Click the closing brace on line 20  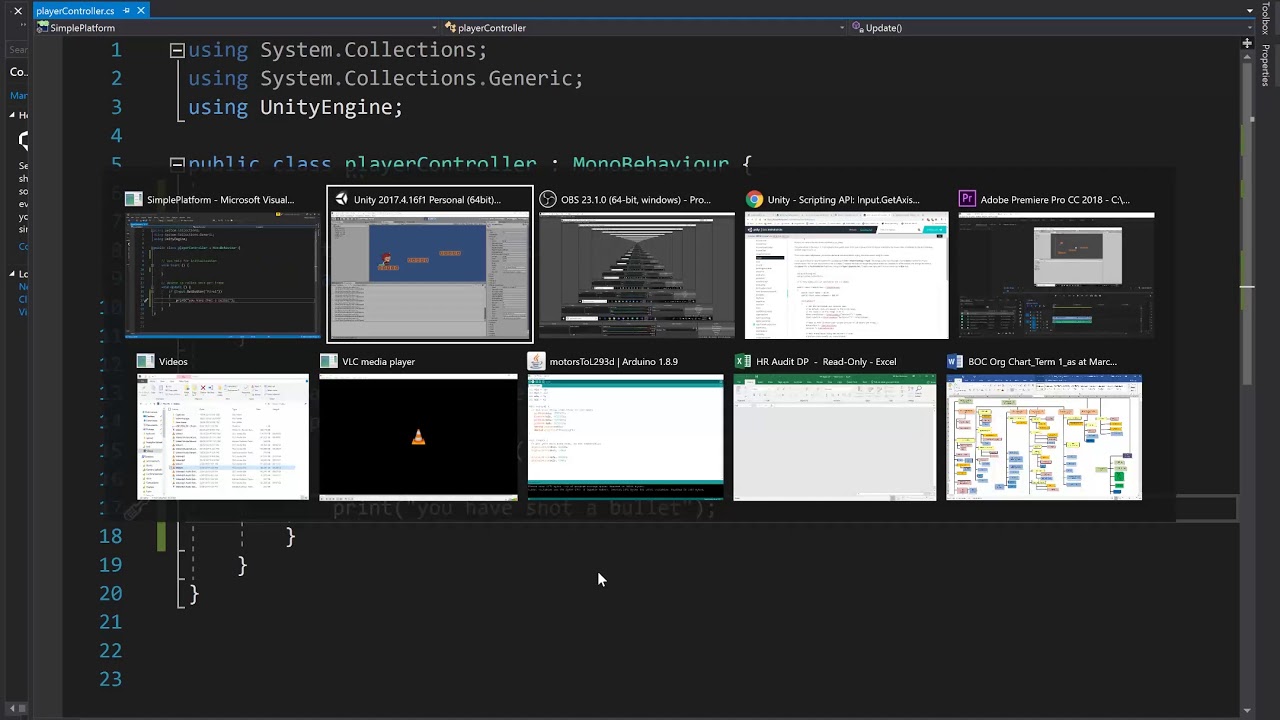pos(194,594)
